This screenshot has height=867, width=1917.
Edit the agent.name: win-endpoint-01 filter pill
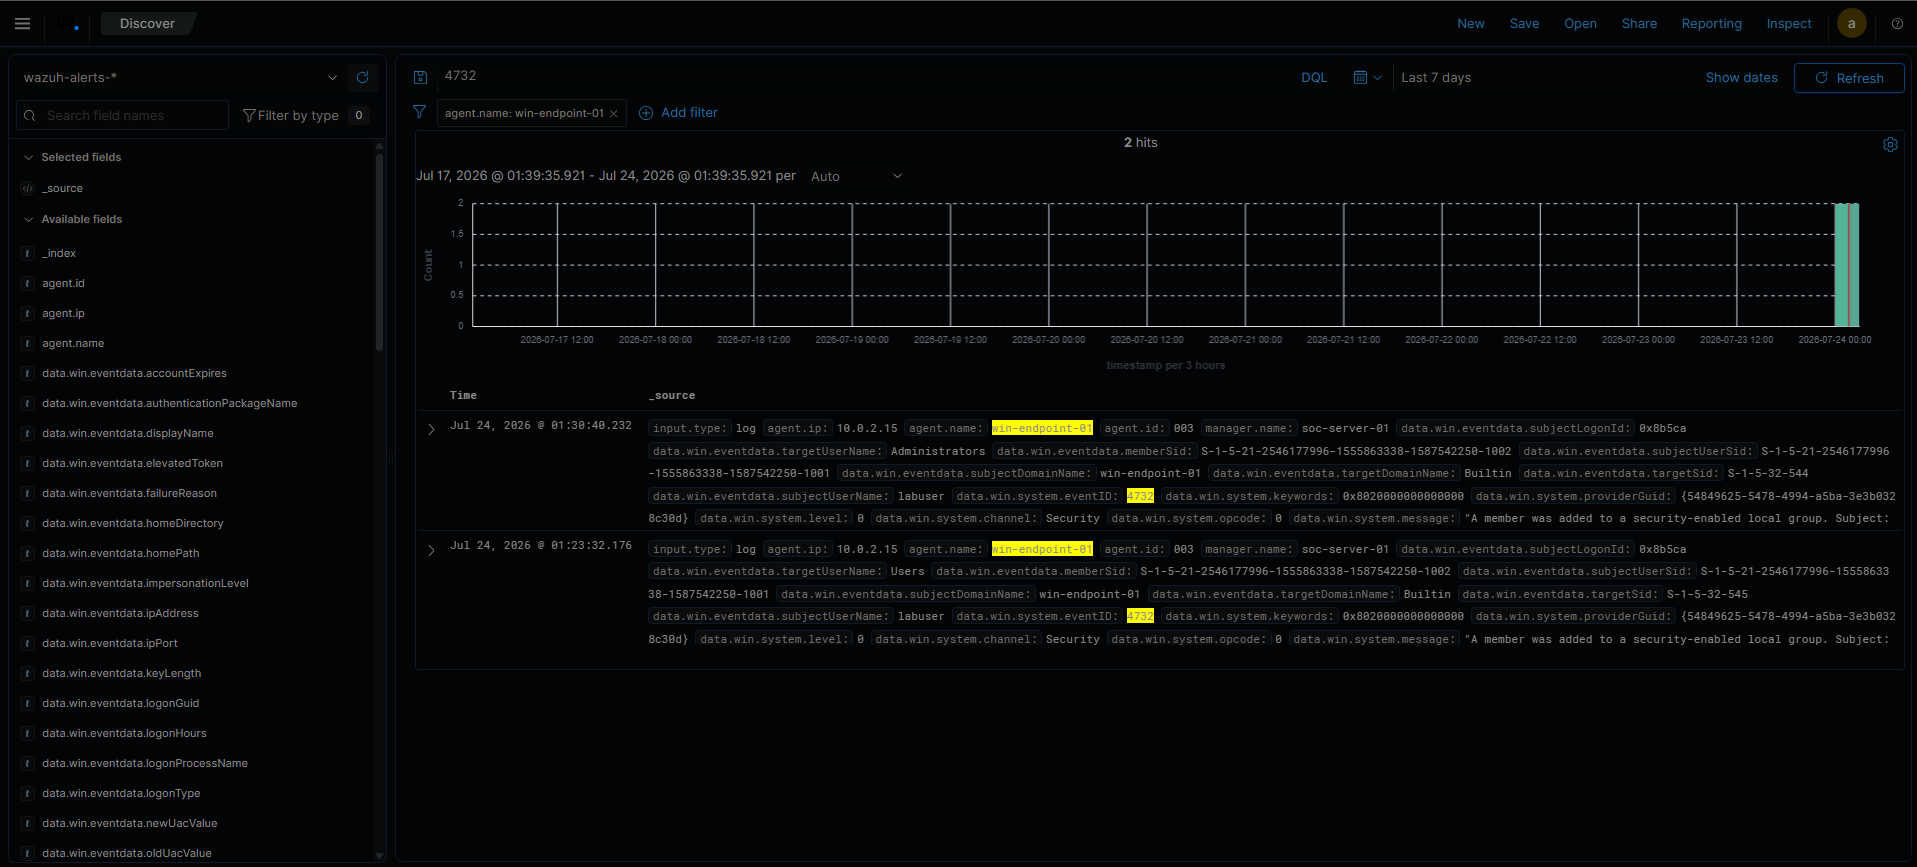click(524, 113)
